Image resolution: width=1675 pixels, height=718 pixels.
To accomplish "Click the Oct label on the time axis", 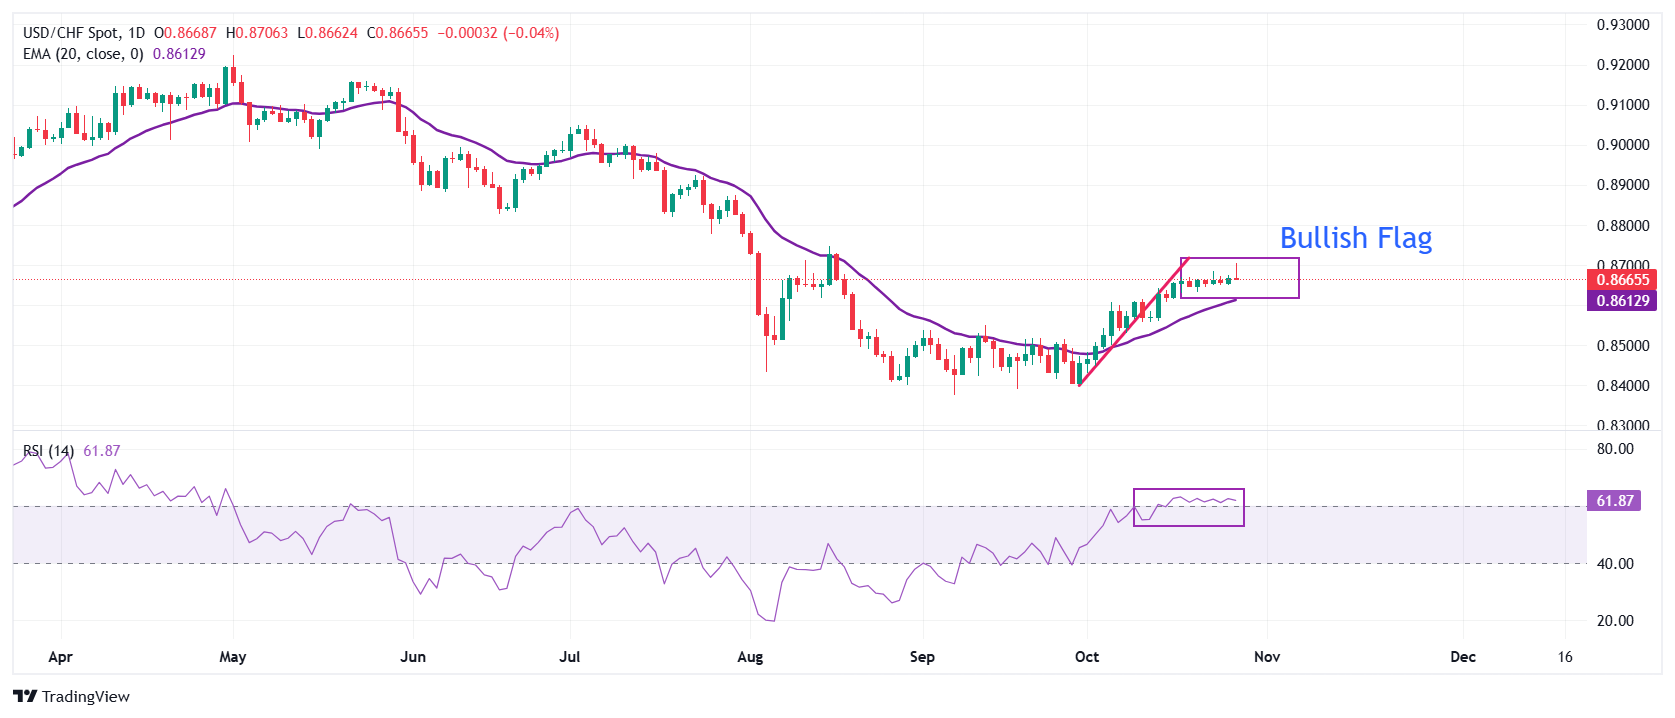I will [1086, 657].
